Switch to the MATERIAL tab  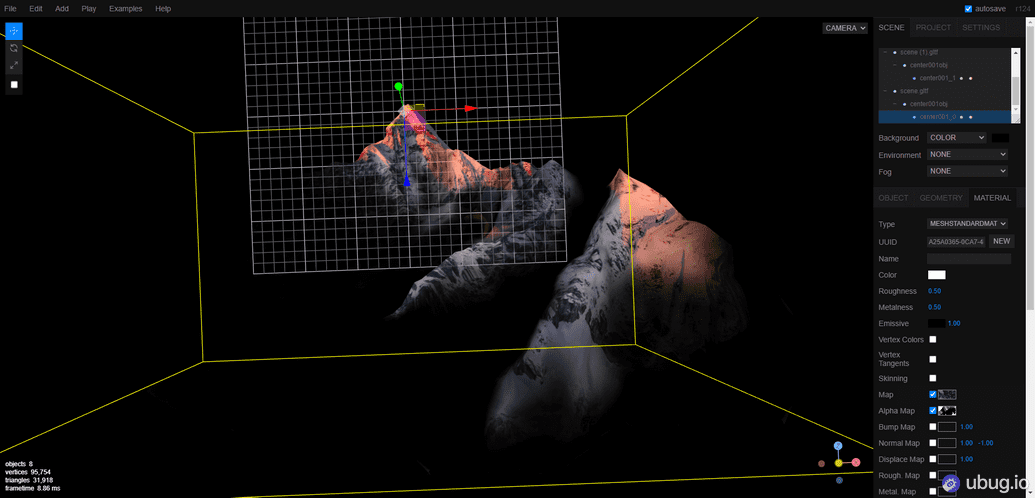tap(992, 198)
